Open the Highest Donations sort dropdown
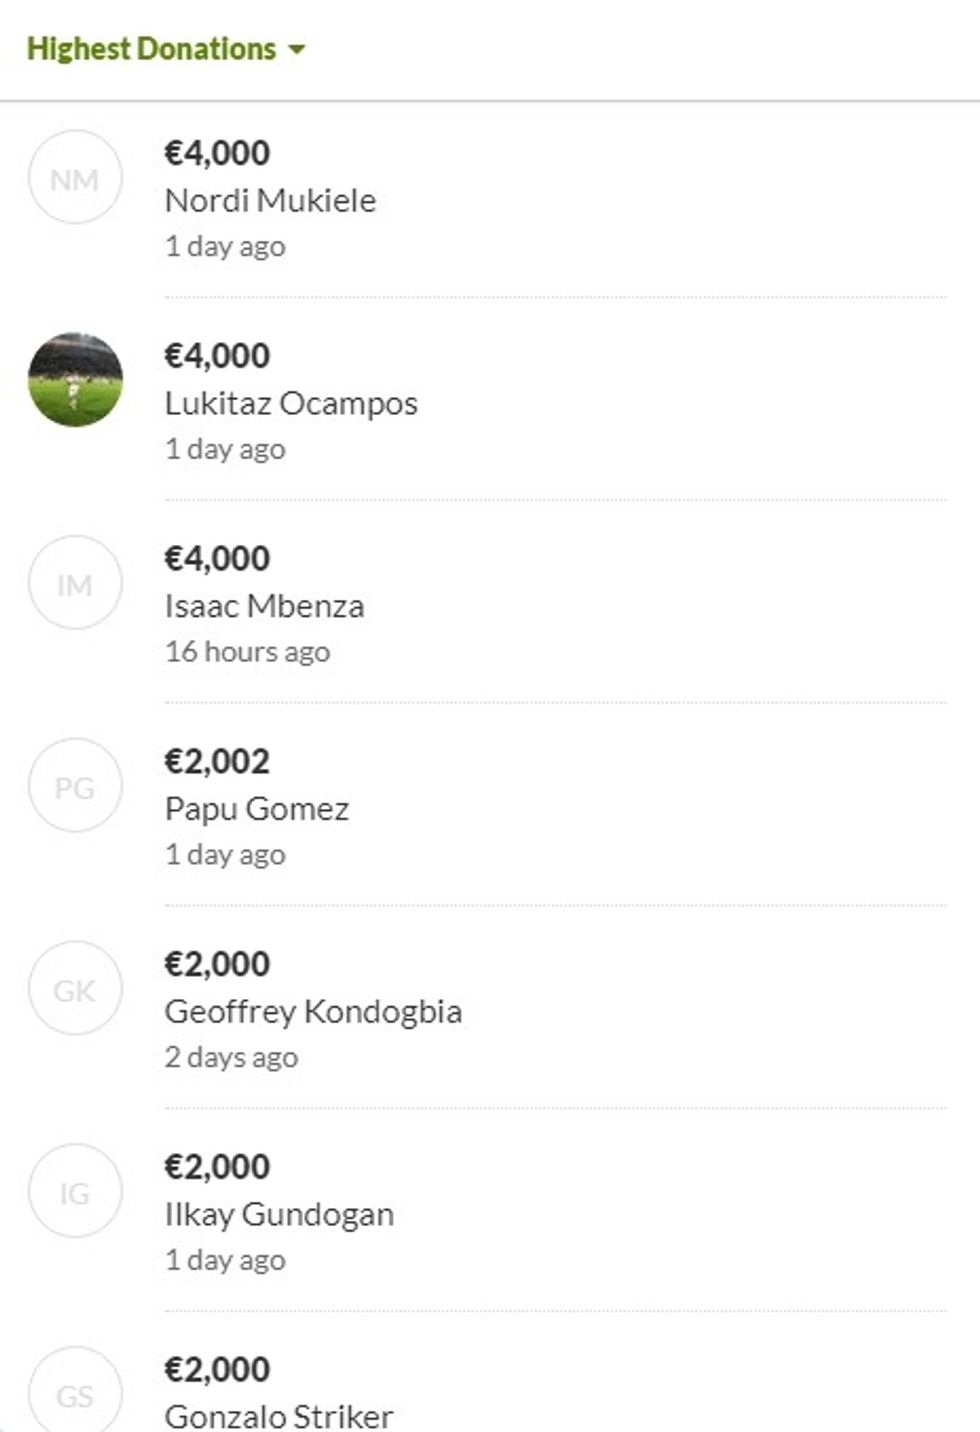 click(152, 49)
